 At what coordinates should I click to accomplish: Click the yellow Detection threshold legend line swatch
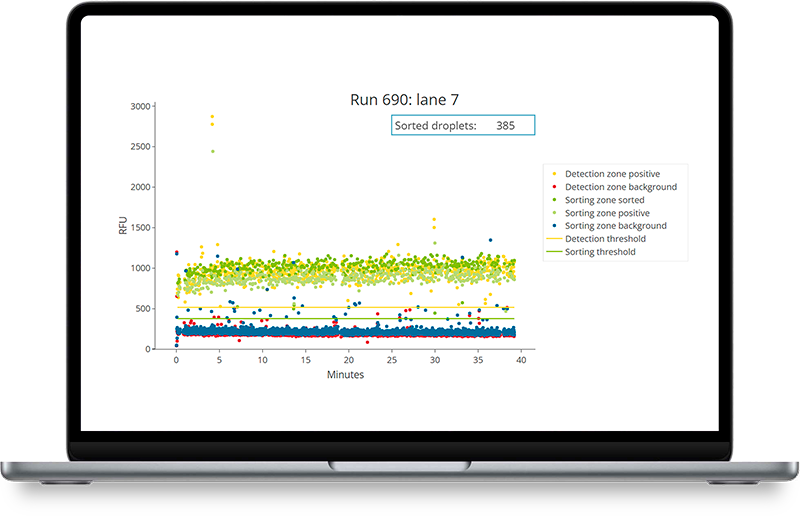[554, 239]
